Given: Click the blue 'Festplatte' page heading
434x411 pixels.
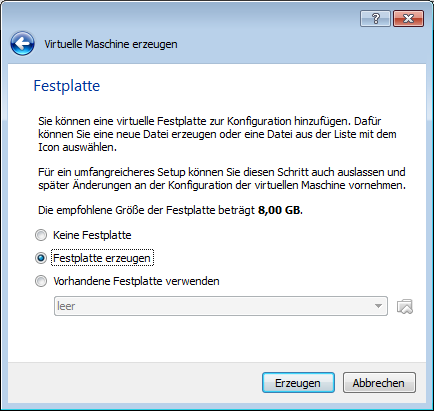Looking at the screenshot, I should pyautogui.click(x=67, y=86).
